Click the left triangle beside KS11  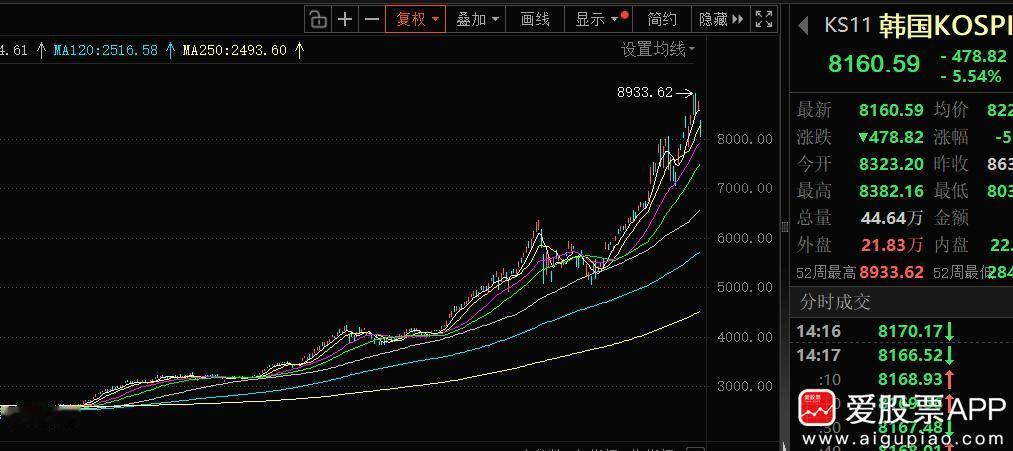[803, 26]
